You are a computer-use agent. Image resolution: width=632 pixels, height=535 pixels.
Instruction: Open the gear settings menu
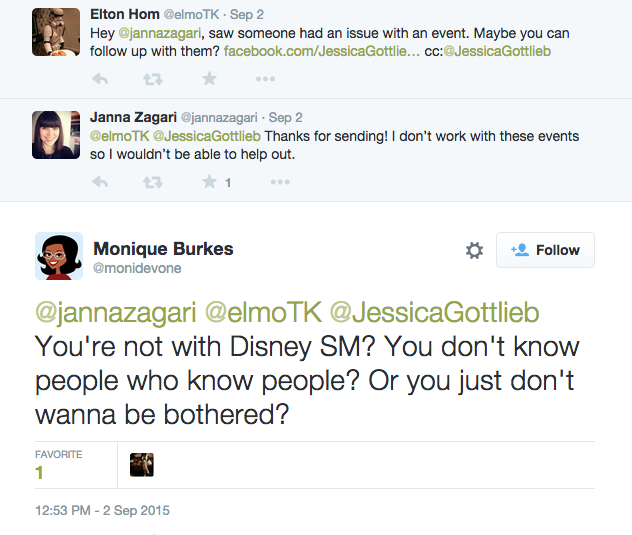[474, 251]
